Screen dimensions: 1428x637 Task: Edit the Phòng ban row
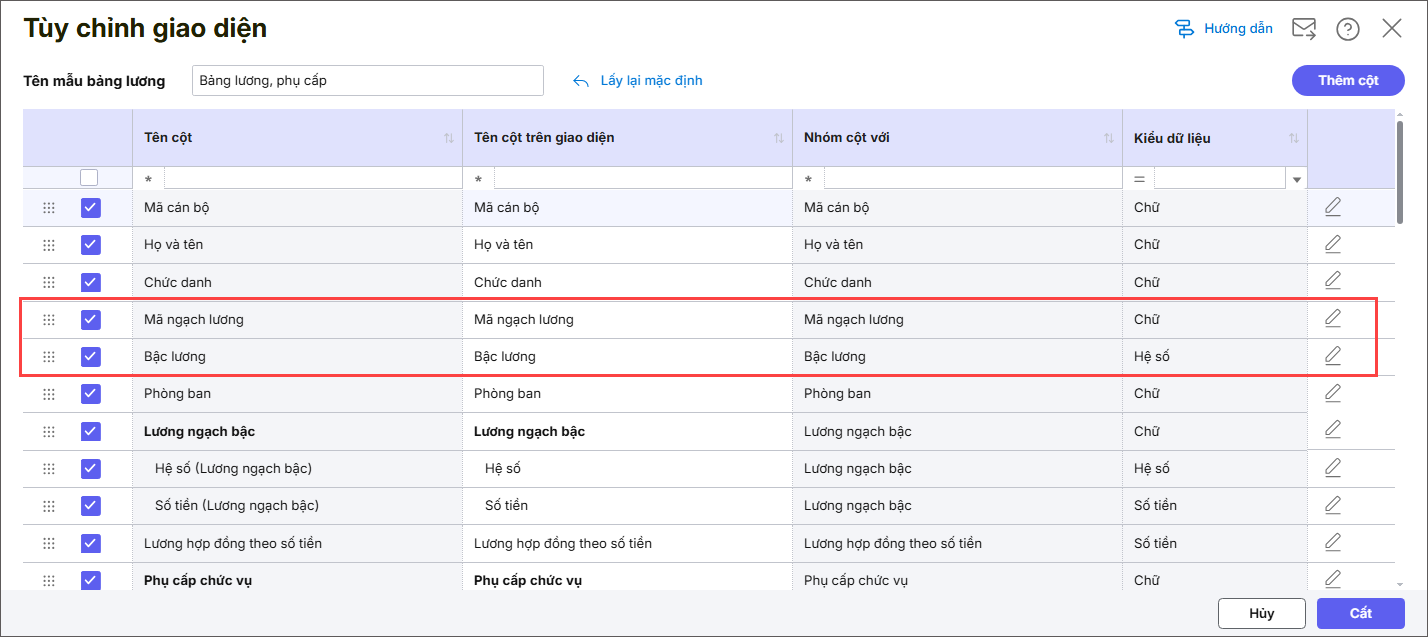pos(1332,393)
